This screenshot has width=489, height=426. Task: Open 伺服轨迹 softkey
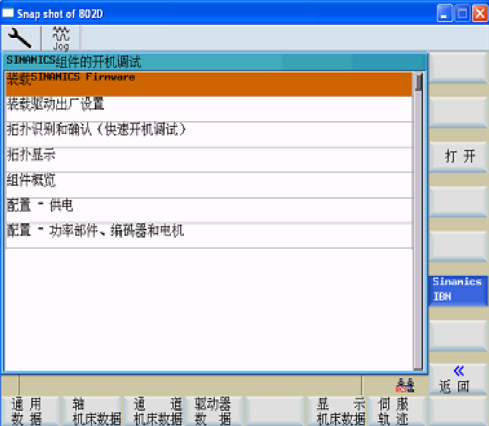[x=397, y=411]
